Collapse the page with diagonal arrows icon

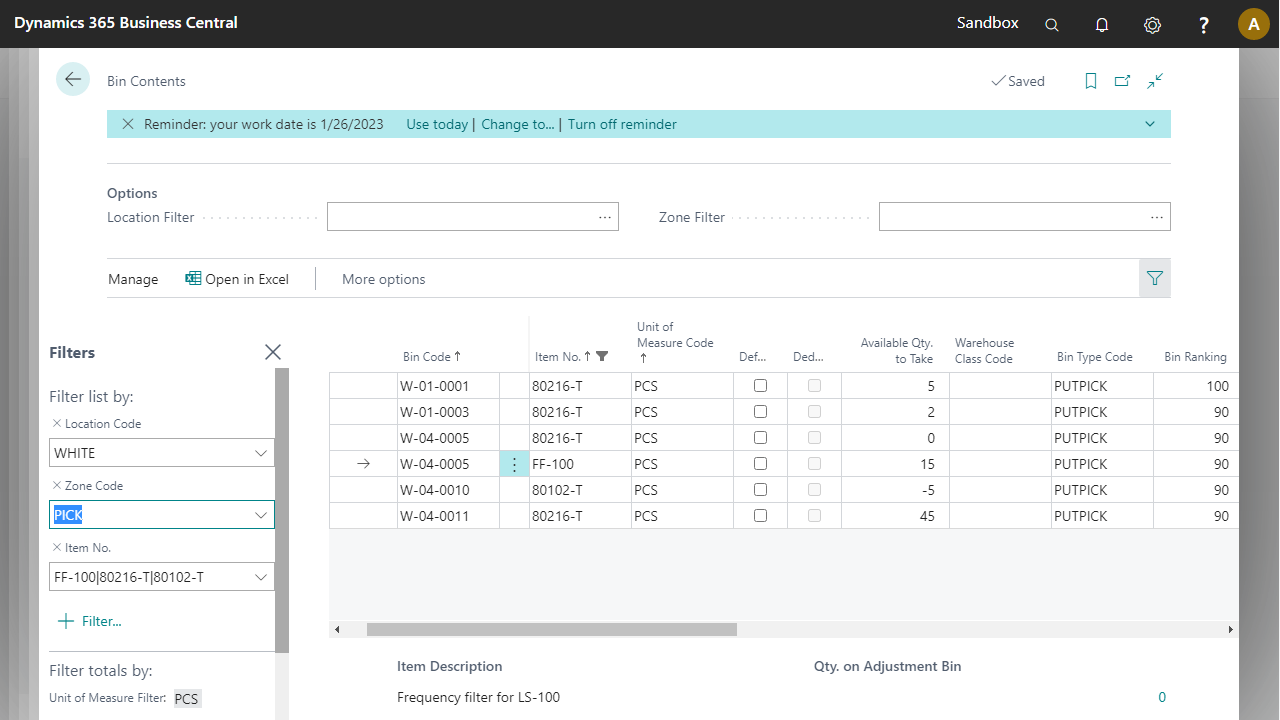pos(1155,81)
